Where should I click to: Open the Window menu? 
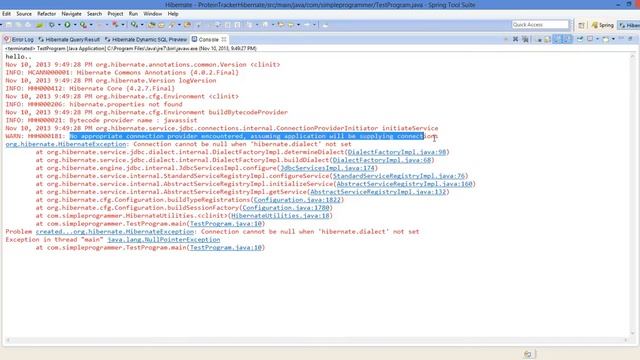[153, 14]
